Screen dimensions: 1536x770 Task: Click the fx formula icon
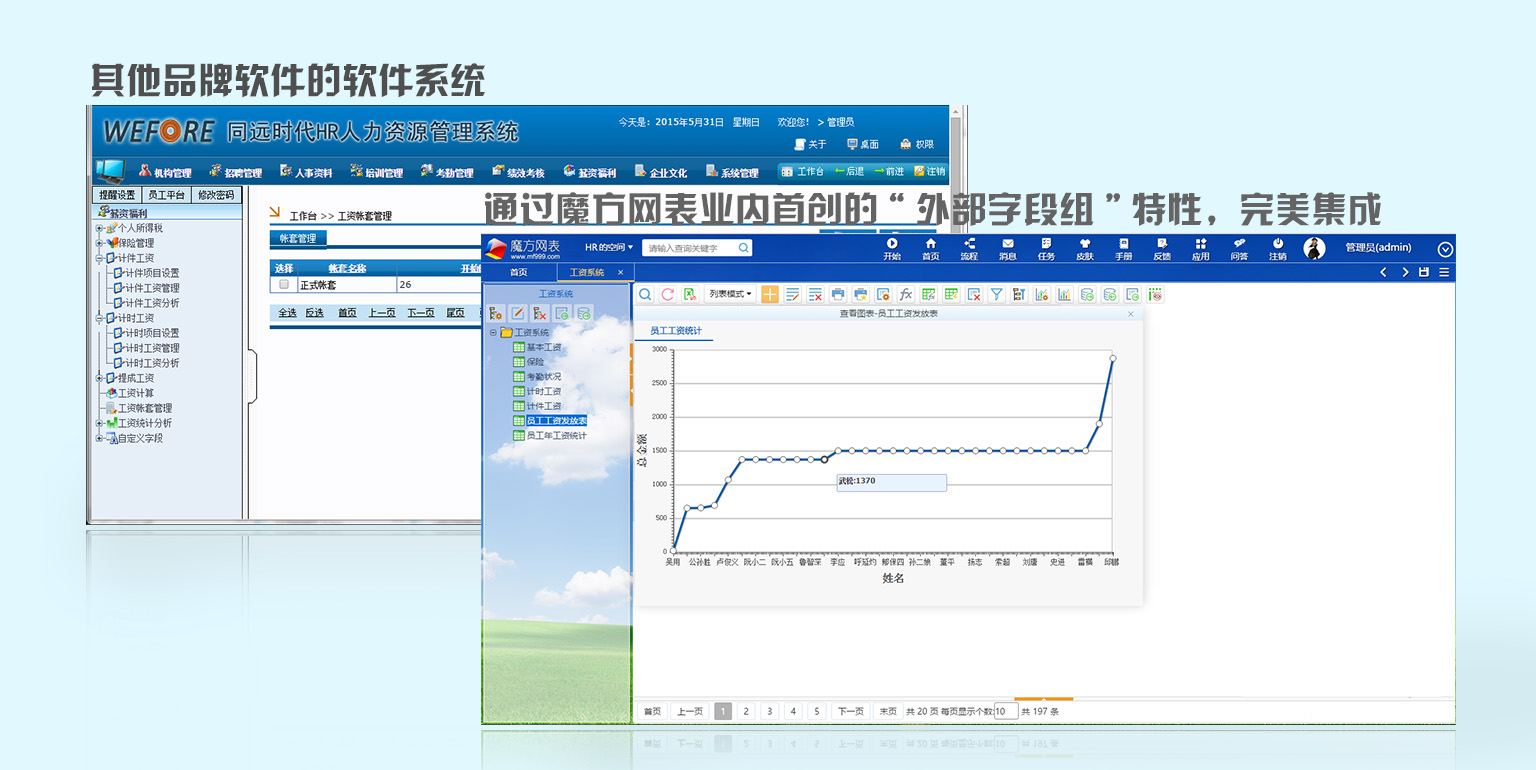(905, 294)
